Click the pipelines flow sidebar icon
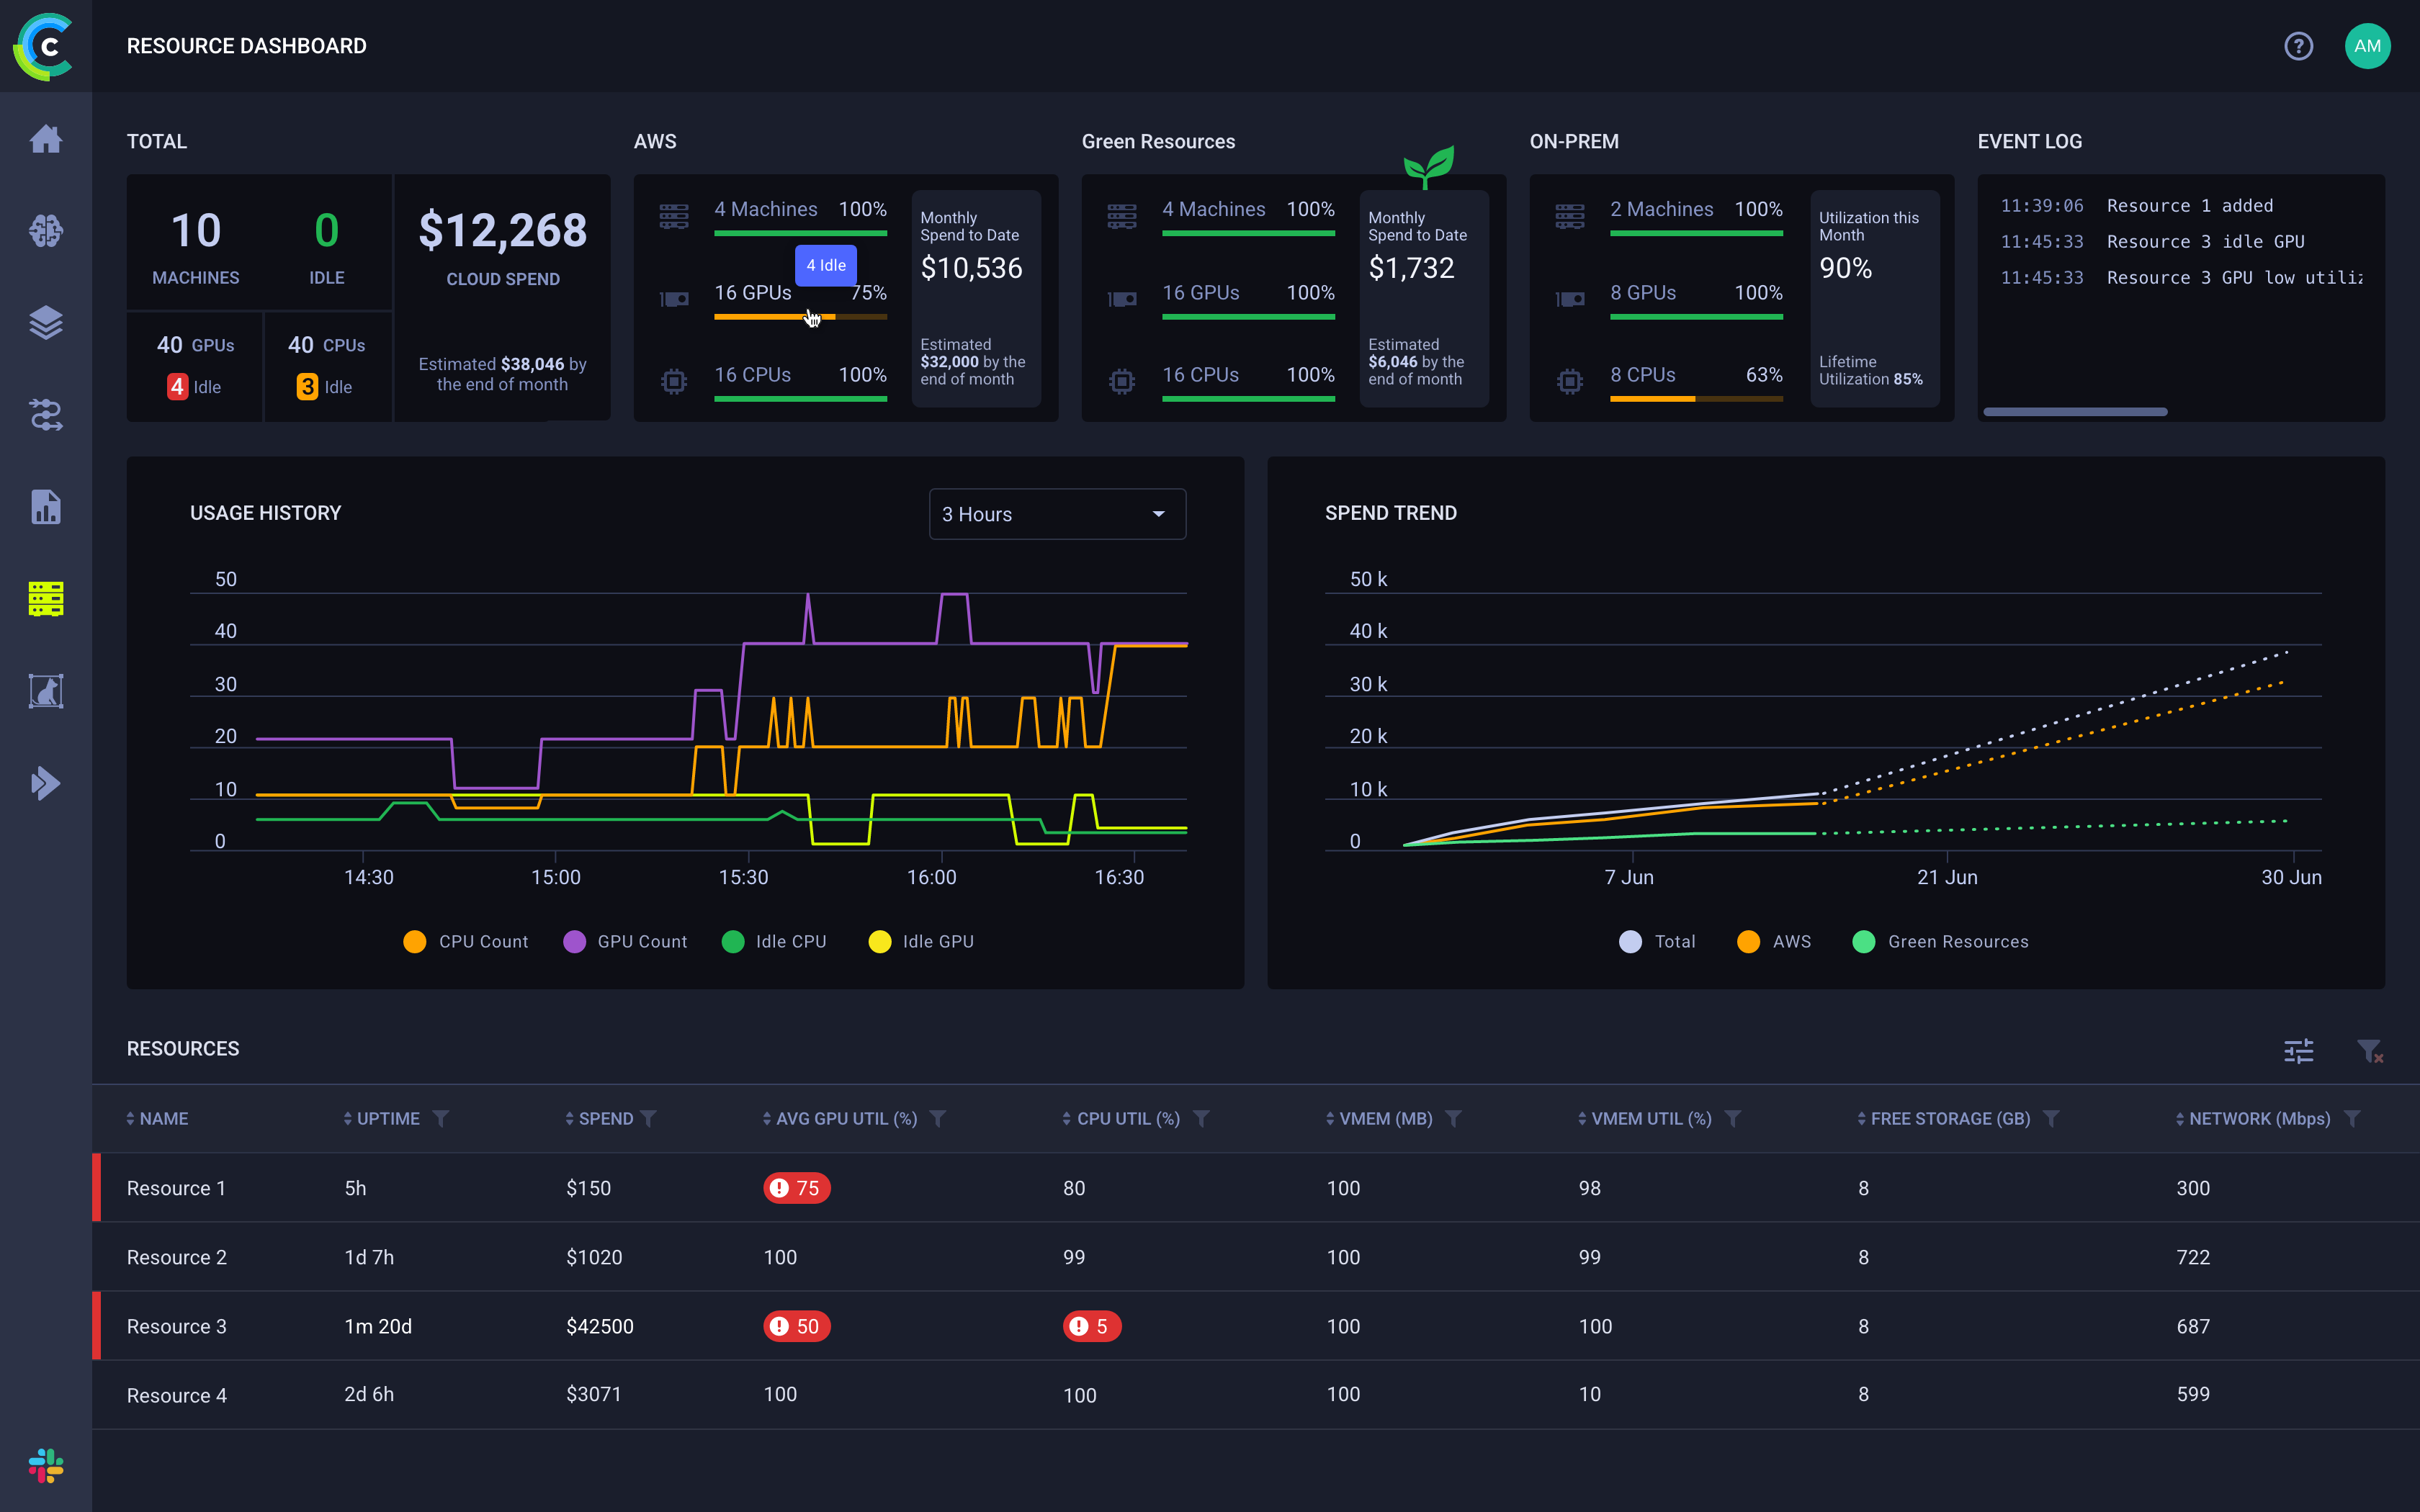This screenshot has height=1512, width=2420. click(x=46, y=415)
